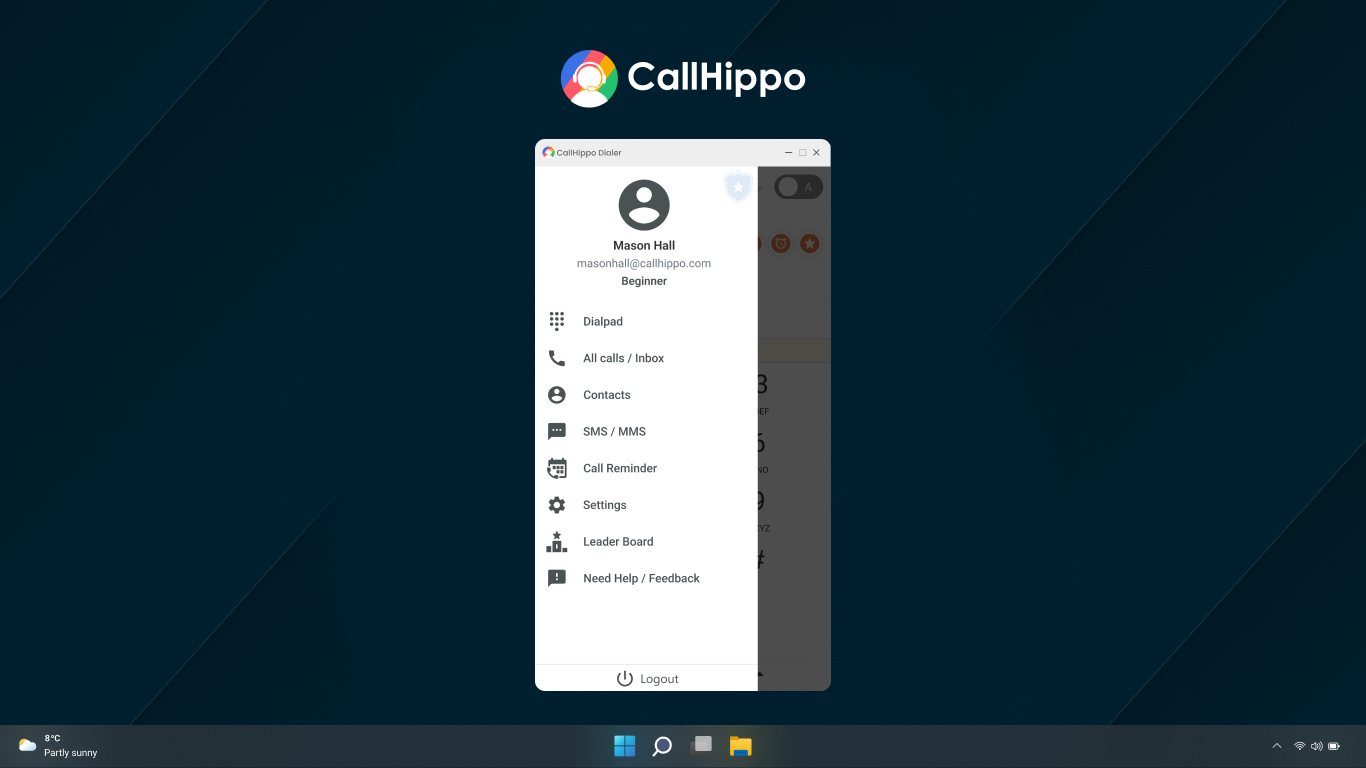The width and height of the screenshot is (1366, 768).
Task: Click the alarm clock reminder icon
Action: (x=780, y=243)
